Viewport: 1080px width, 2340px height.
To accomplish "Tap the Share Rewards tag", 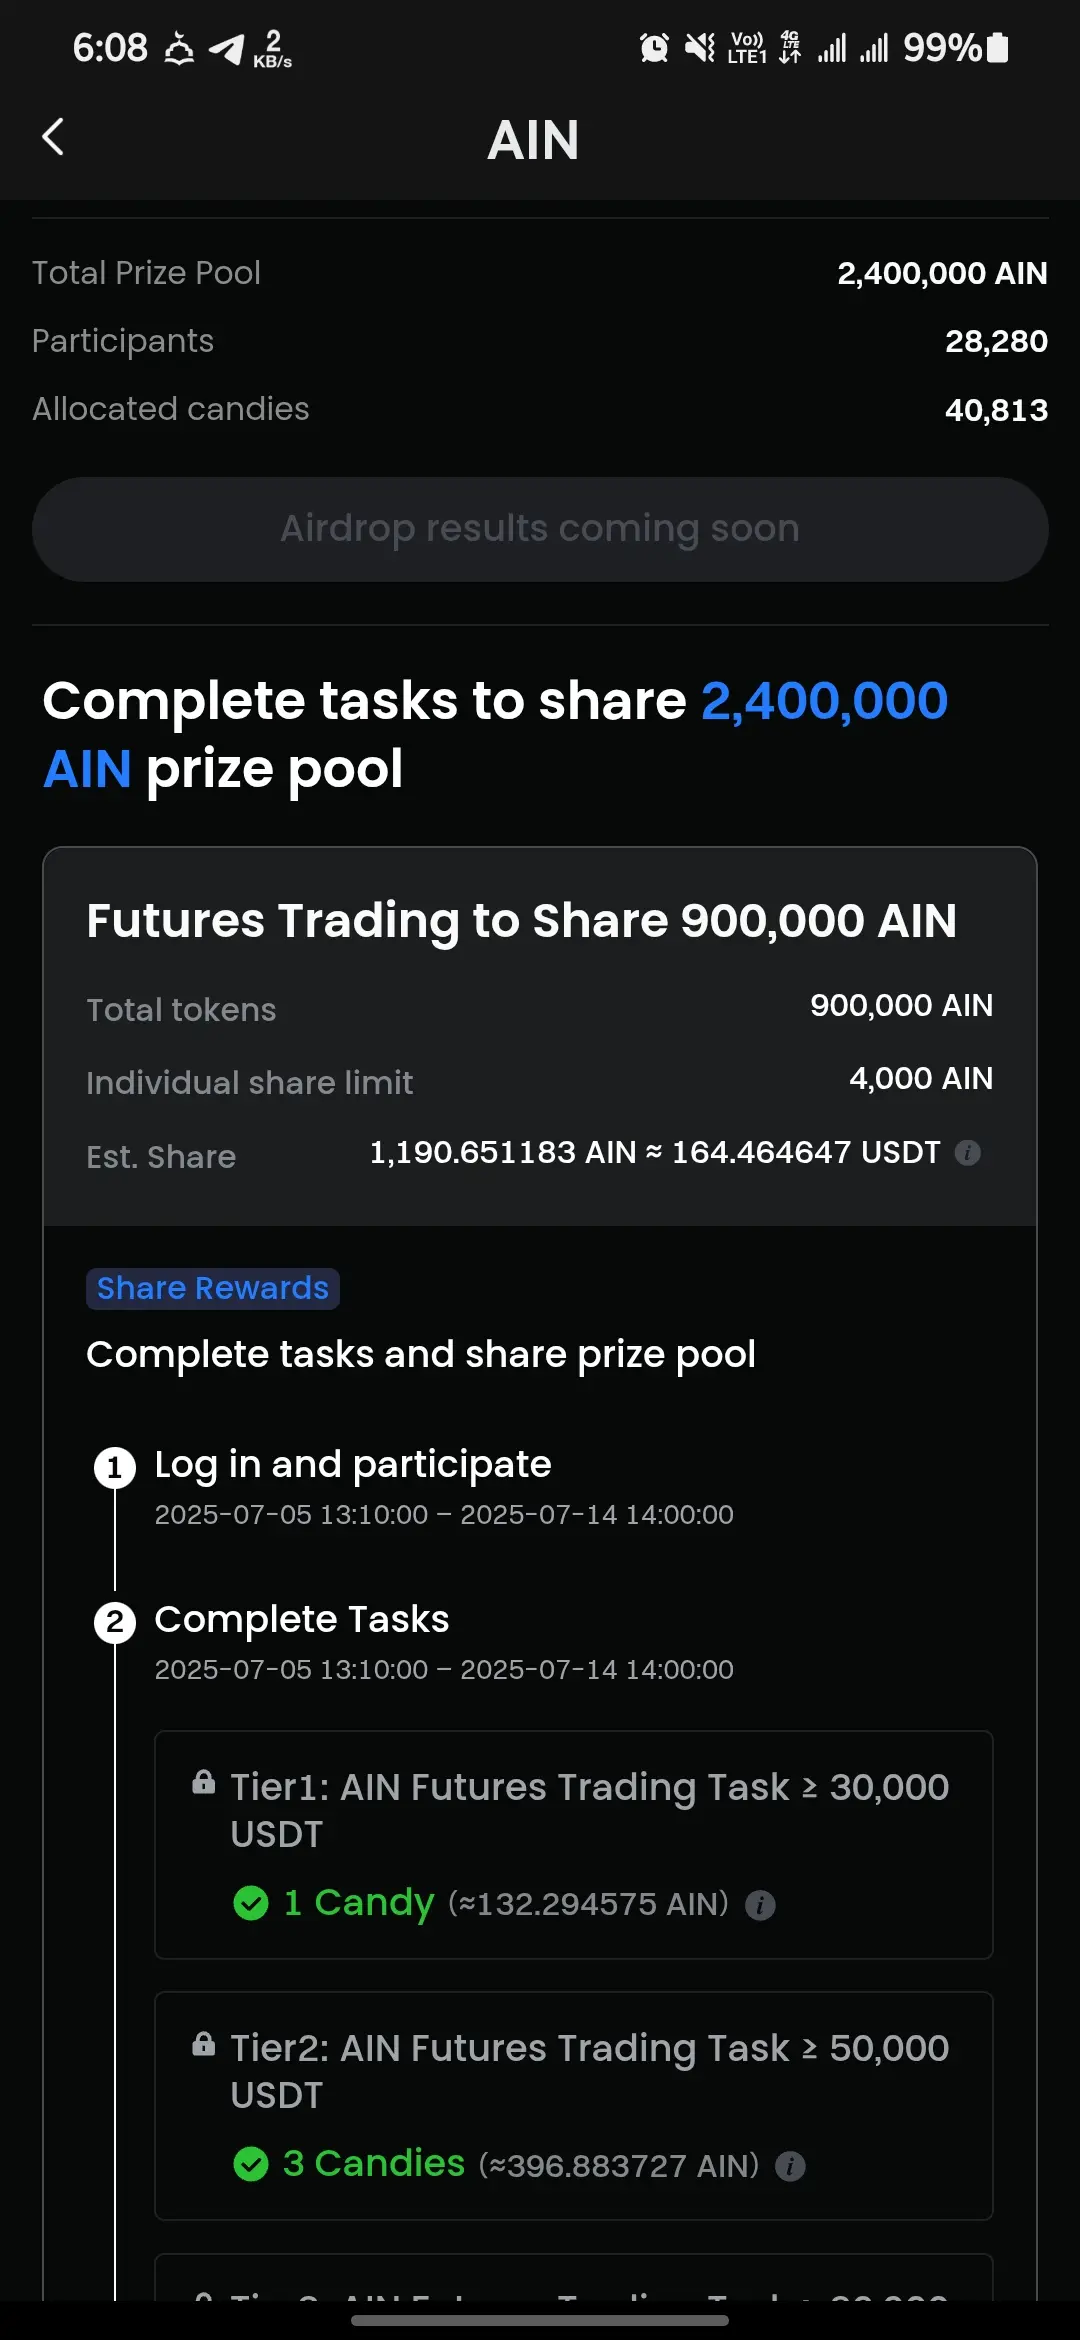I will coord(213,1289).
